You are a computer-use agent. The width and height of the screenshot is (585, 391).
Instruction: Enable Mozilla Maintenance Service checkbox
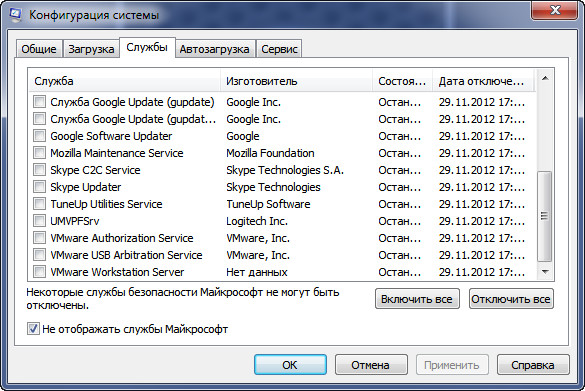point(39,153)
